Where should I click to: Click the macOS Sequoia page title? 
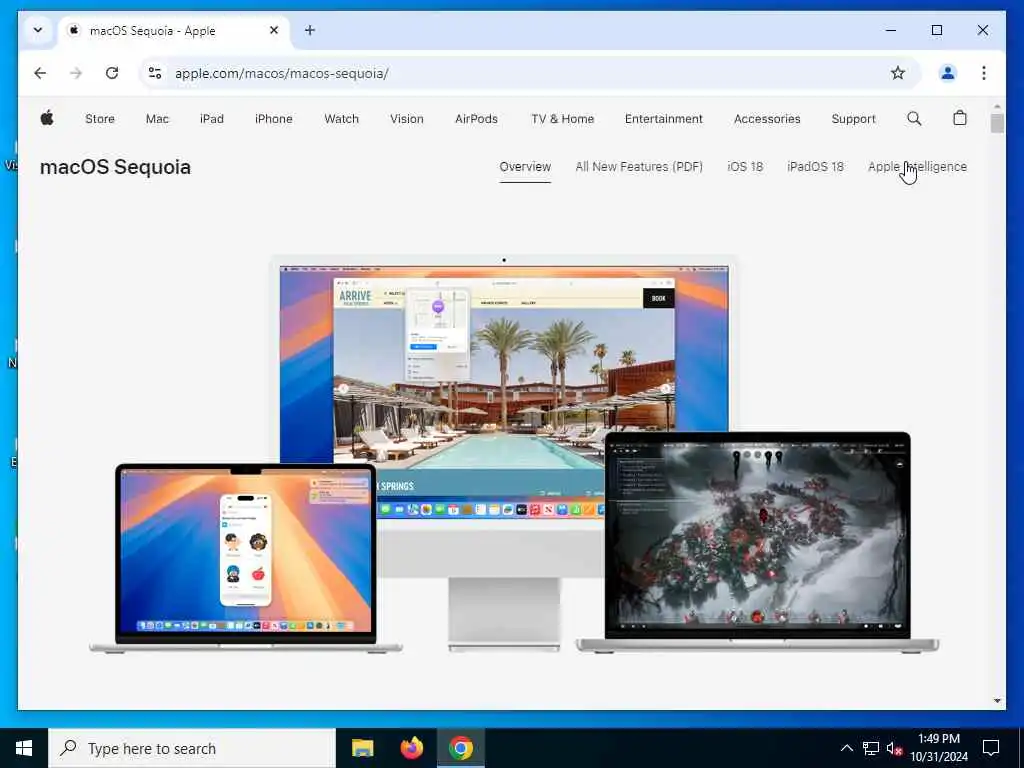pyautogui.click(x=116, y=167)
